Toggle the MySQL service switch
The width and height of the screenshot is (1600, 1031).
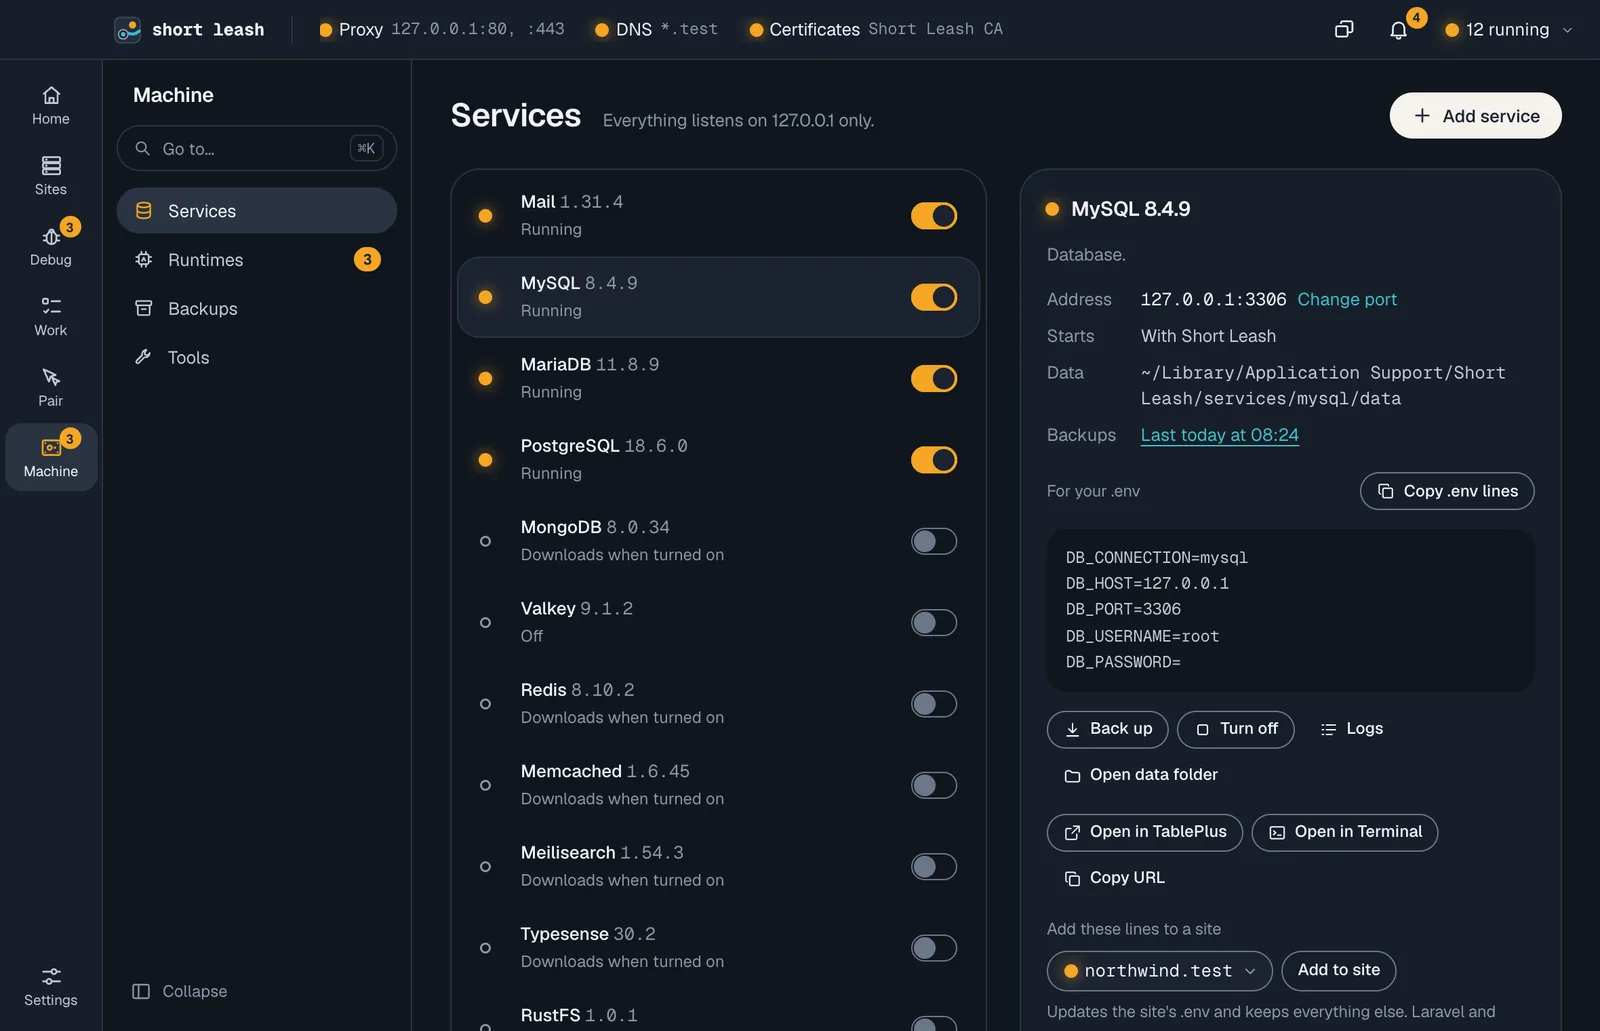(x=934, y=297)
